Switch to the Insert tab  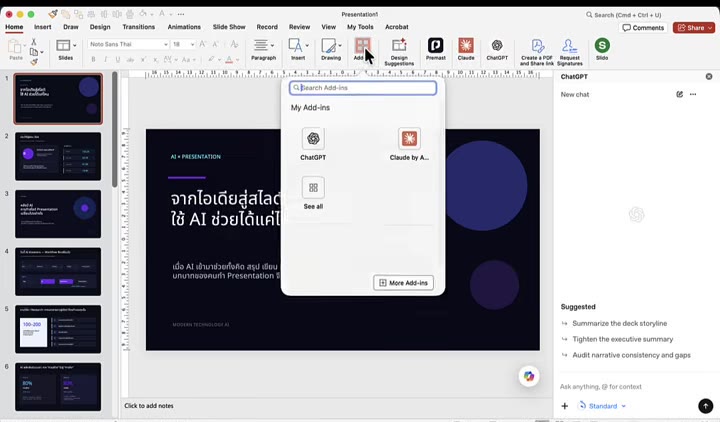point(43,27)
